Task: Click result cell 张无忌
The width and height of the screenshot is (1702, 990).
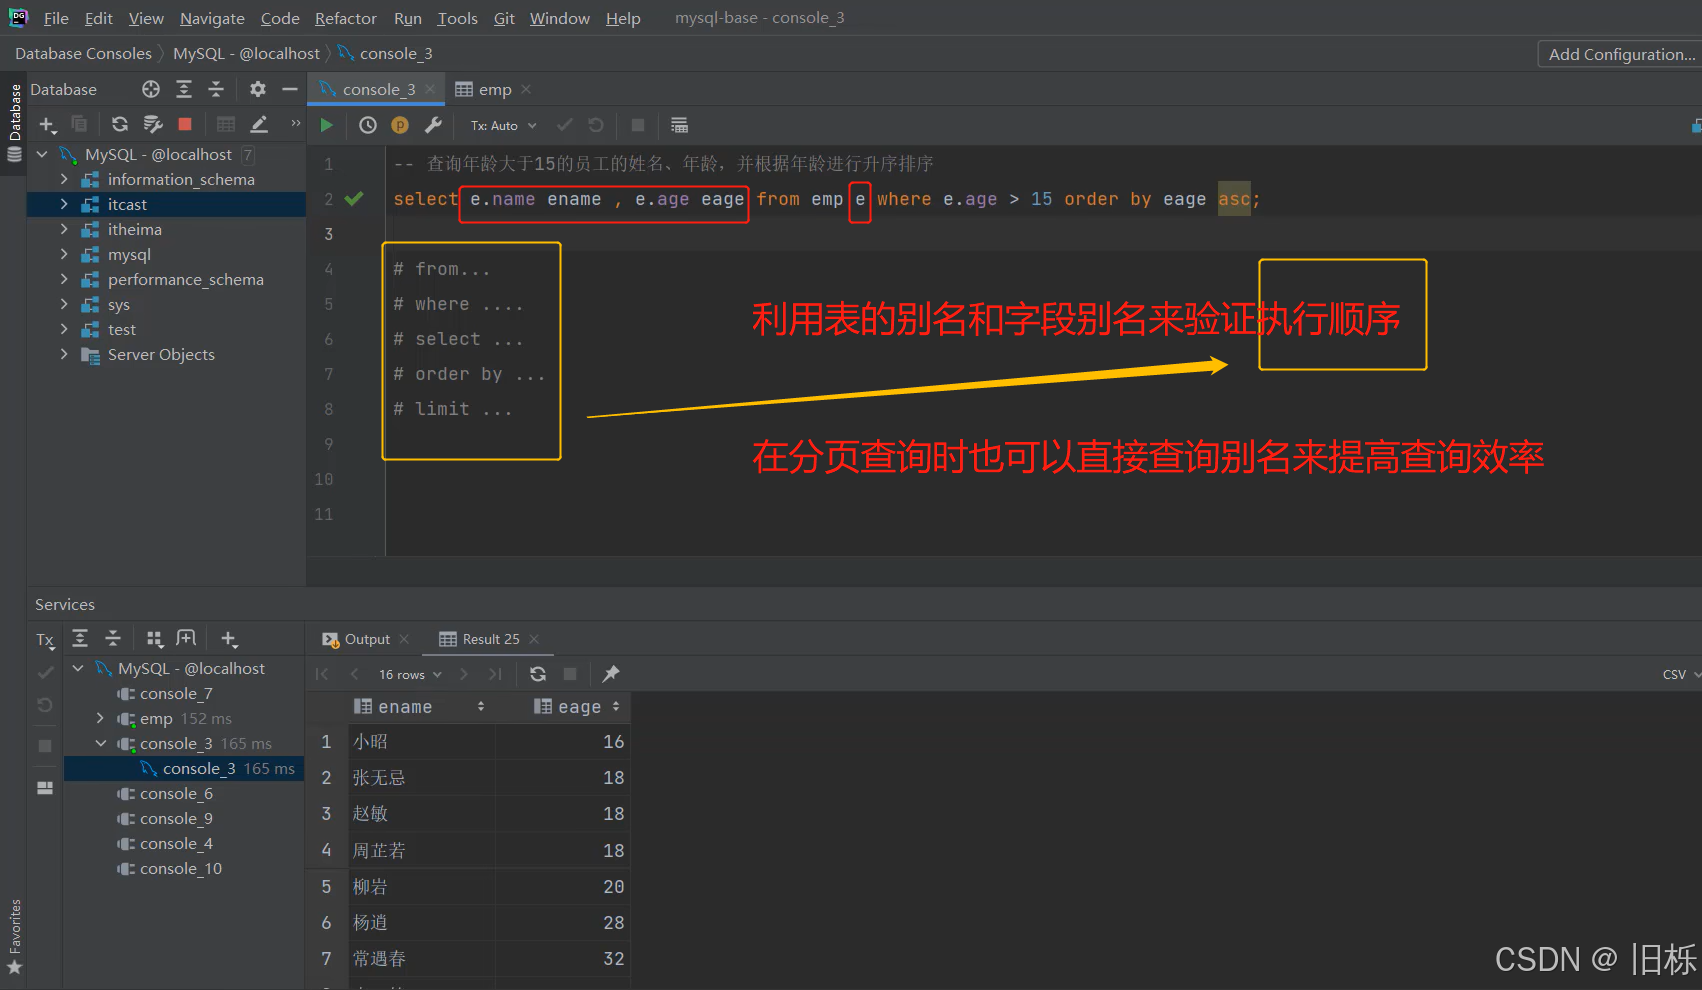Action: [x=421, y=777]
